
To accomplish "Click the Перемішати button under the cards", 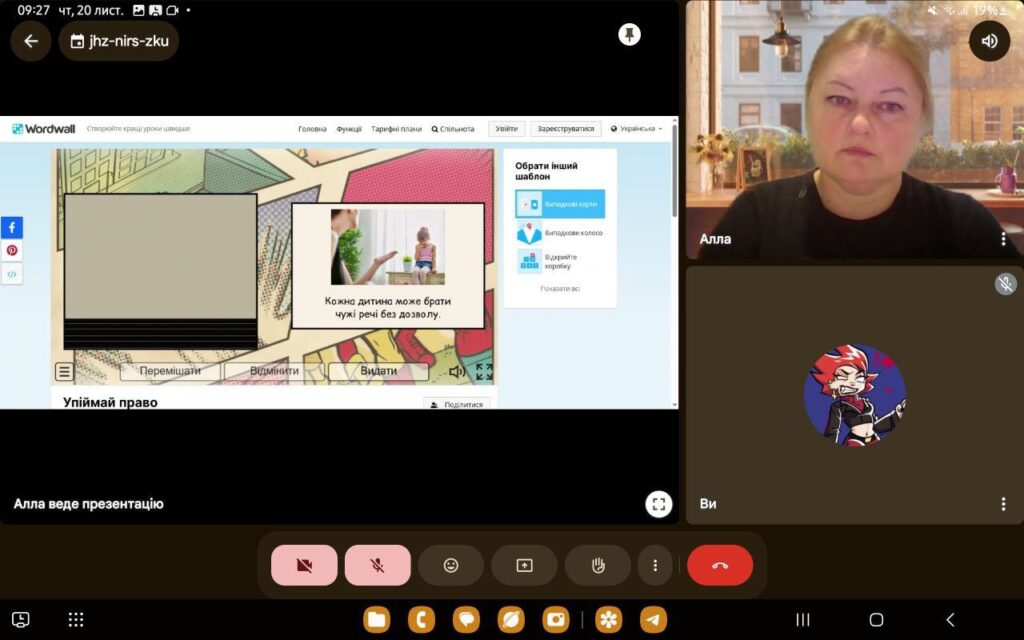I will (170, 371).
